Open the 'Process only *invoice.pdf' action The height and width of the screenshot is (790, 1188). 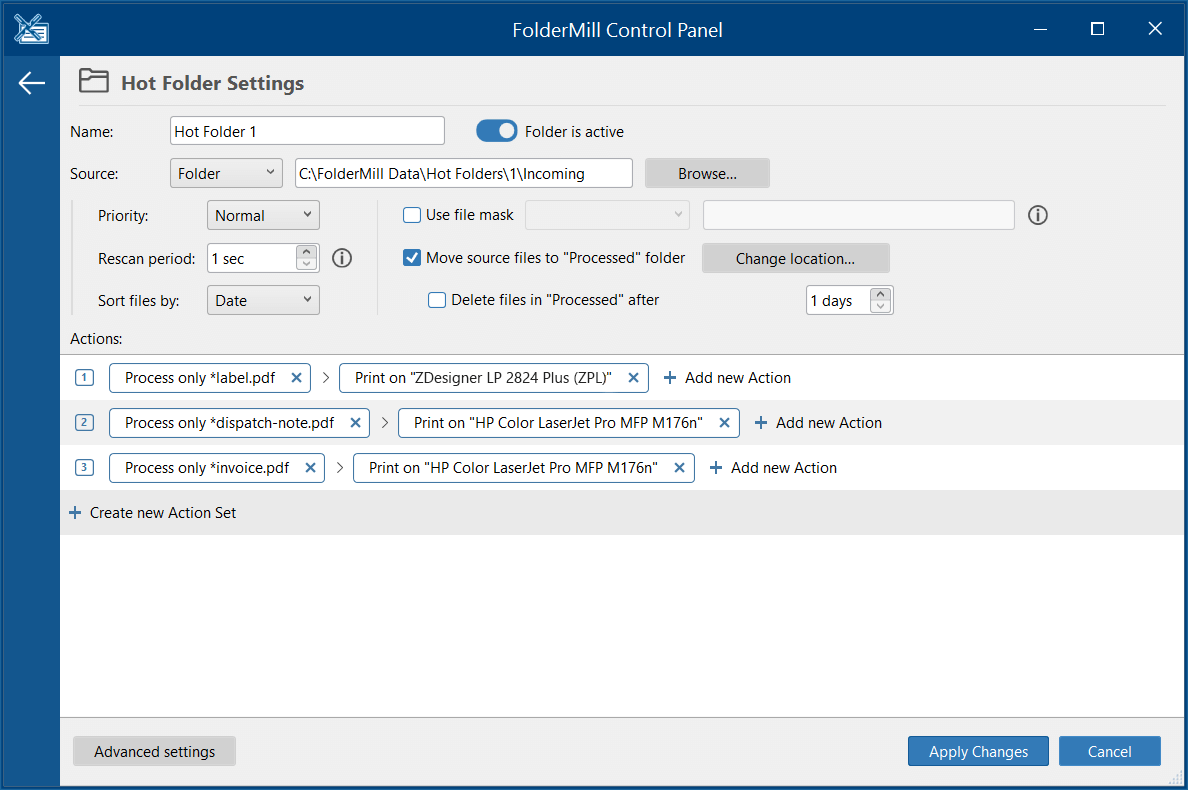[207, 467]
